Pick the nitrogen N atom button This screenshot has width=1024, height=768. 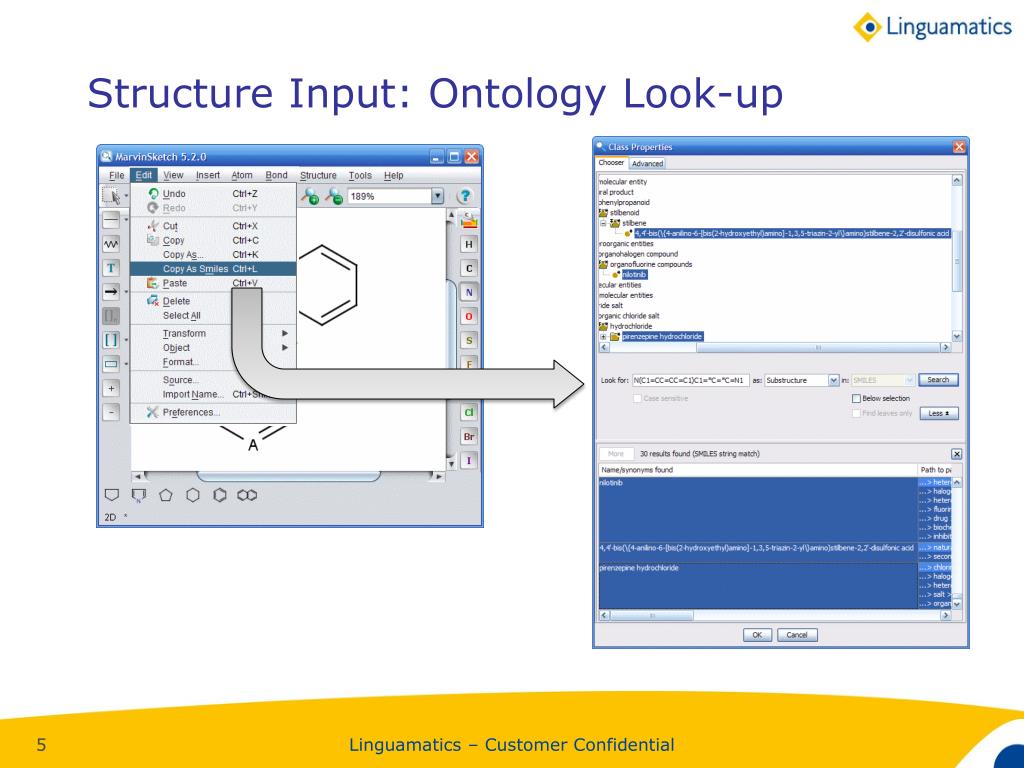[x=468, y=293]
